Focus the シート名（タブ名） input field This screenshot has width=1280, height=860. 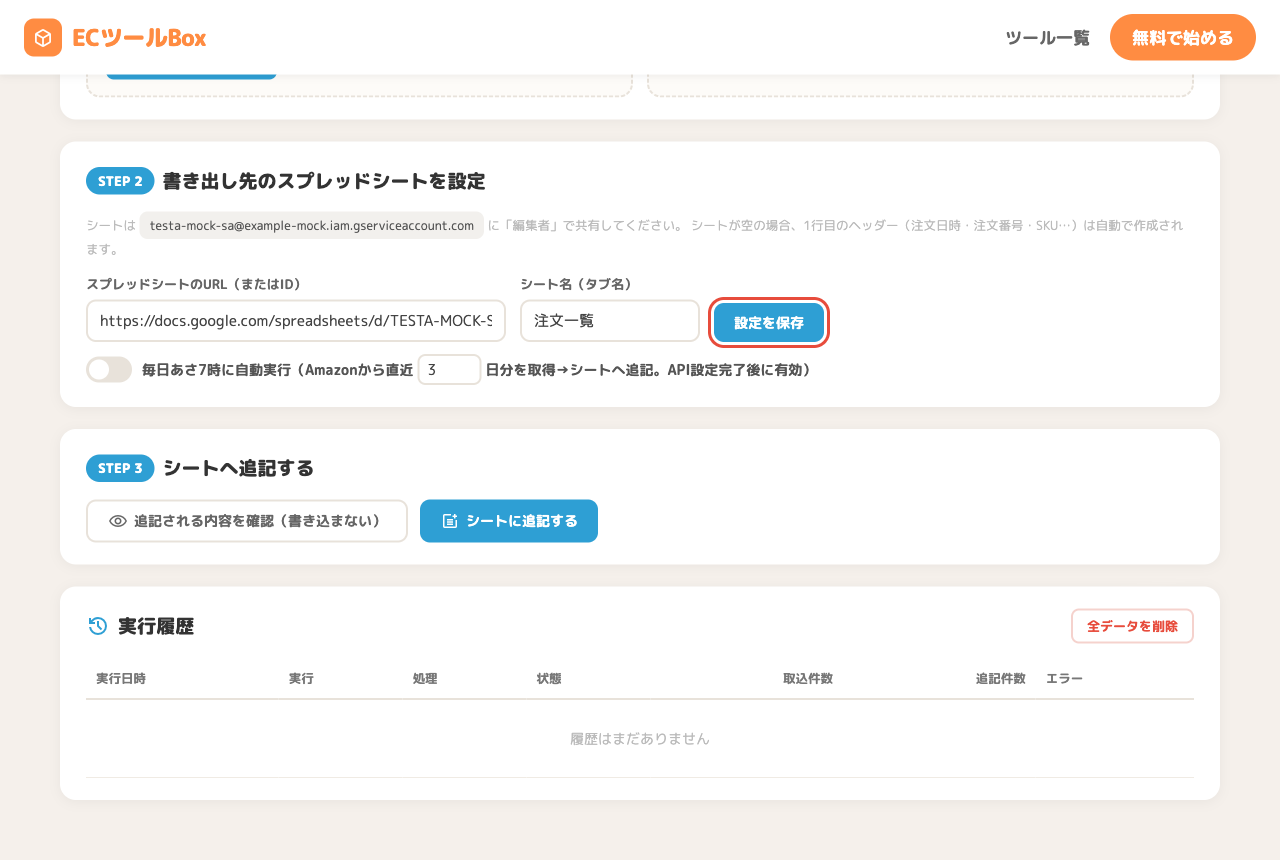point(610,321)
